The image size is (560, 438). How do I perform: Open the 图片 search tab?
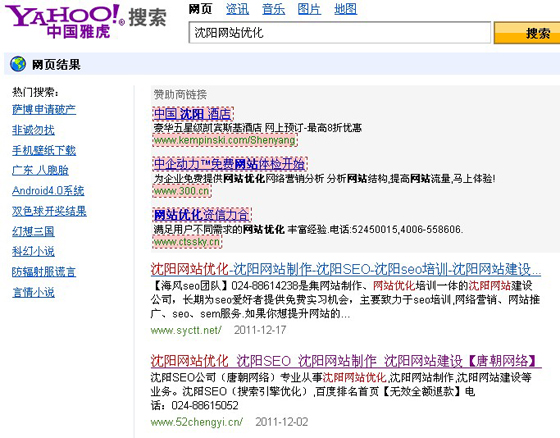309,9
